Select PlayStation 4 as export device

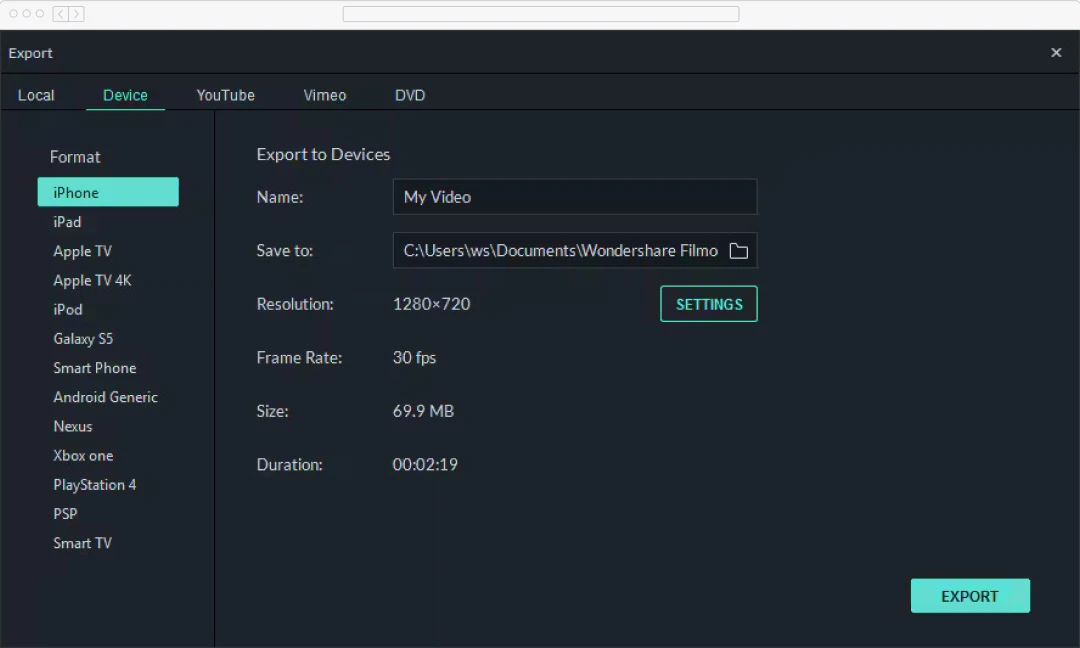[95, 484]
